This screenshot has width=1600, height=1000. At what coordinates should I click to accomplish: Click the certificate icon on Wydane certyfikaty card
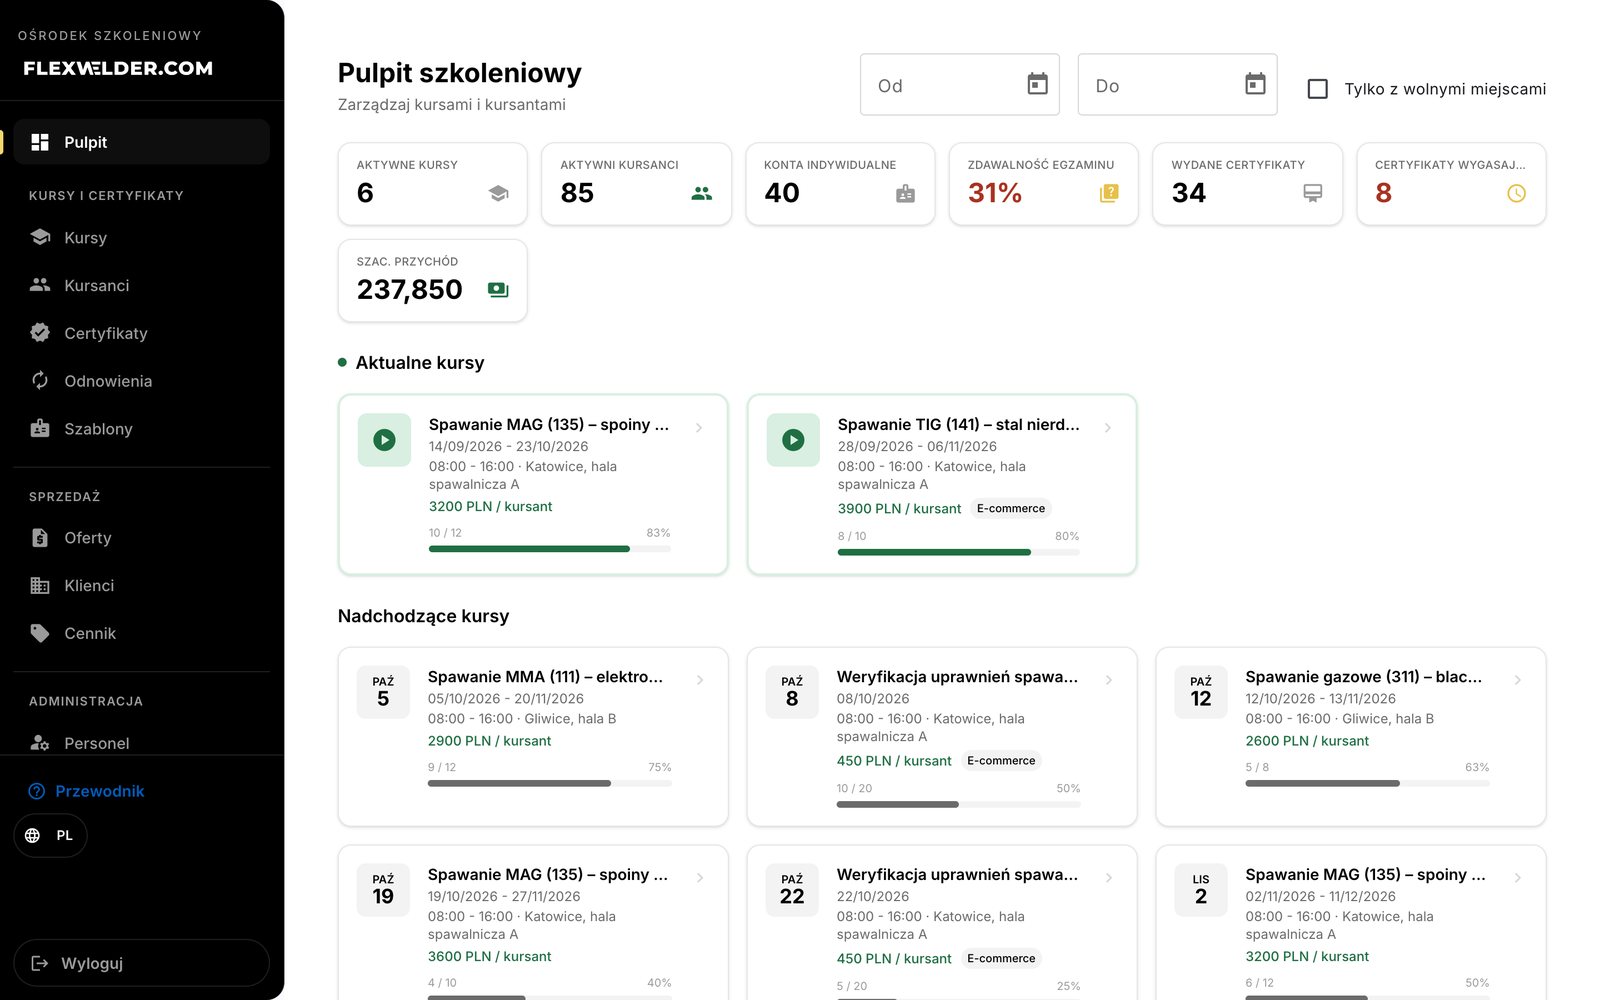coord(1313,193)
